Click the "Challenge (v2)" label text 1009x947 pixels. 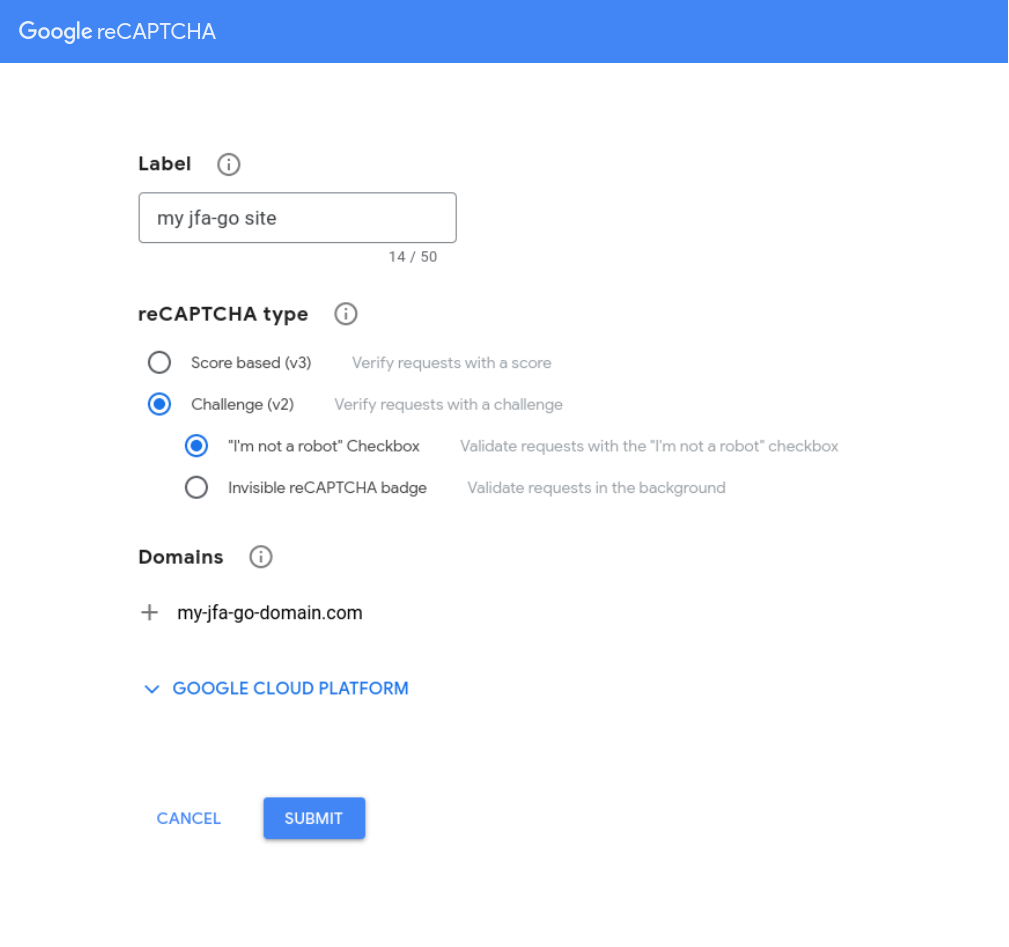[x=243, y=405]
